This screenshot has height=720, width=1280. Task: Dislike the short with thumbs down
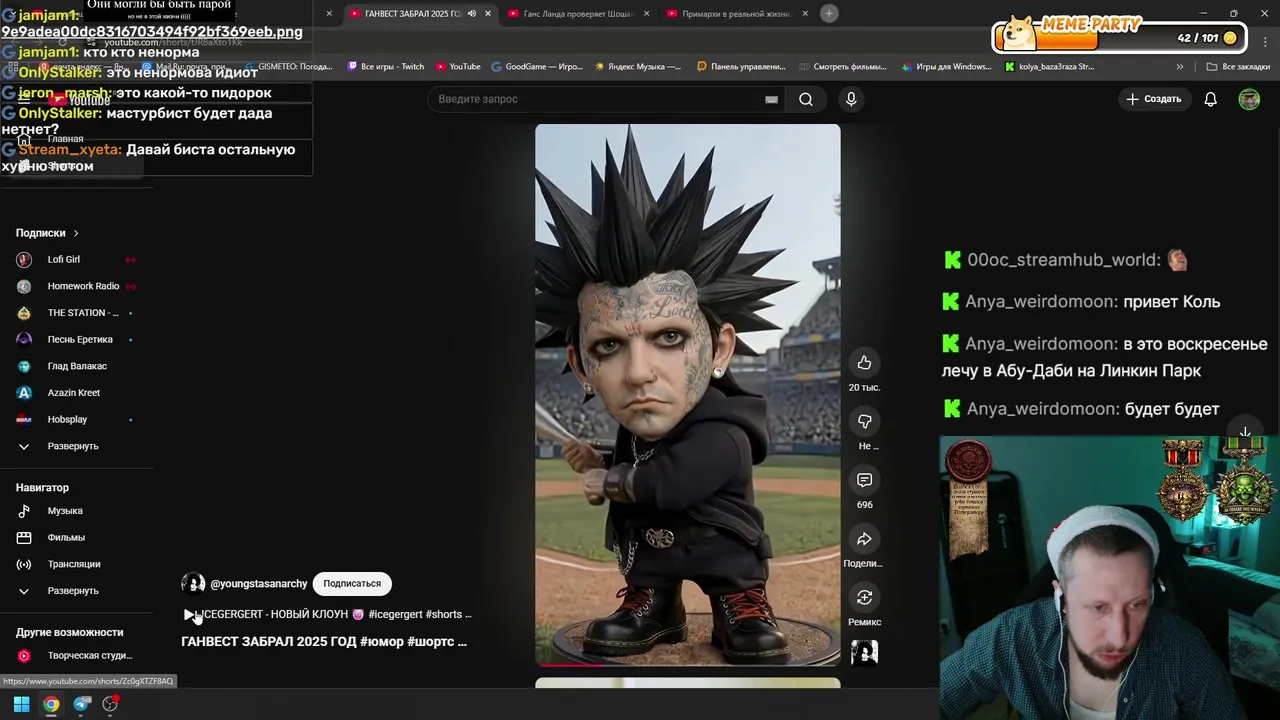(864, 421)
